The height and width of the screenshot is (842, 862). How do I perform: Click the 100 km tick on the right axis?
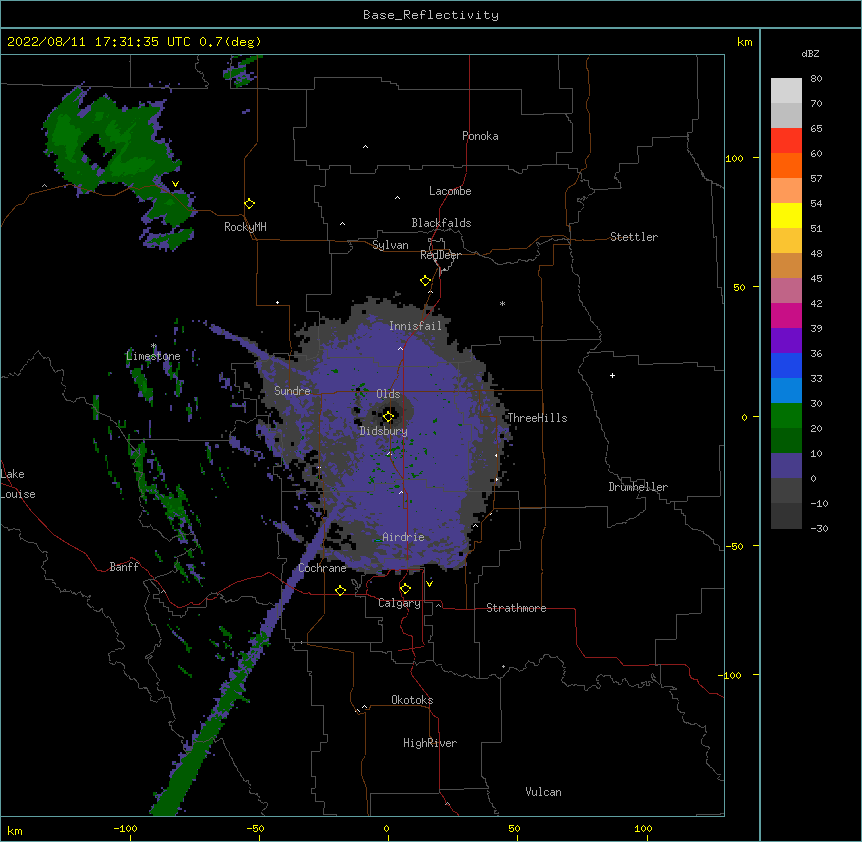734,158
